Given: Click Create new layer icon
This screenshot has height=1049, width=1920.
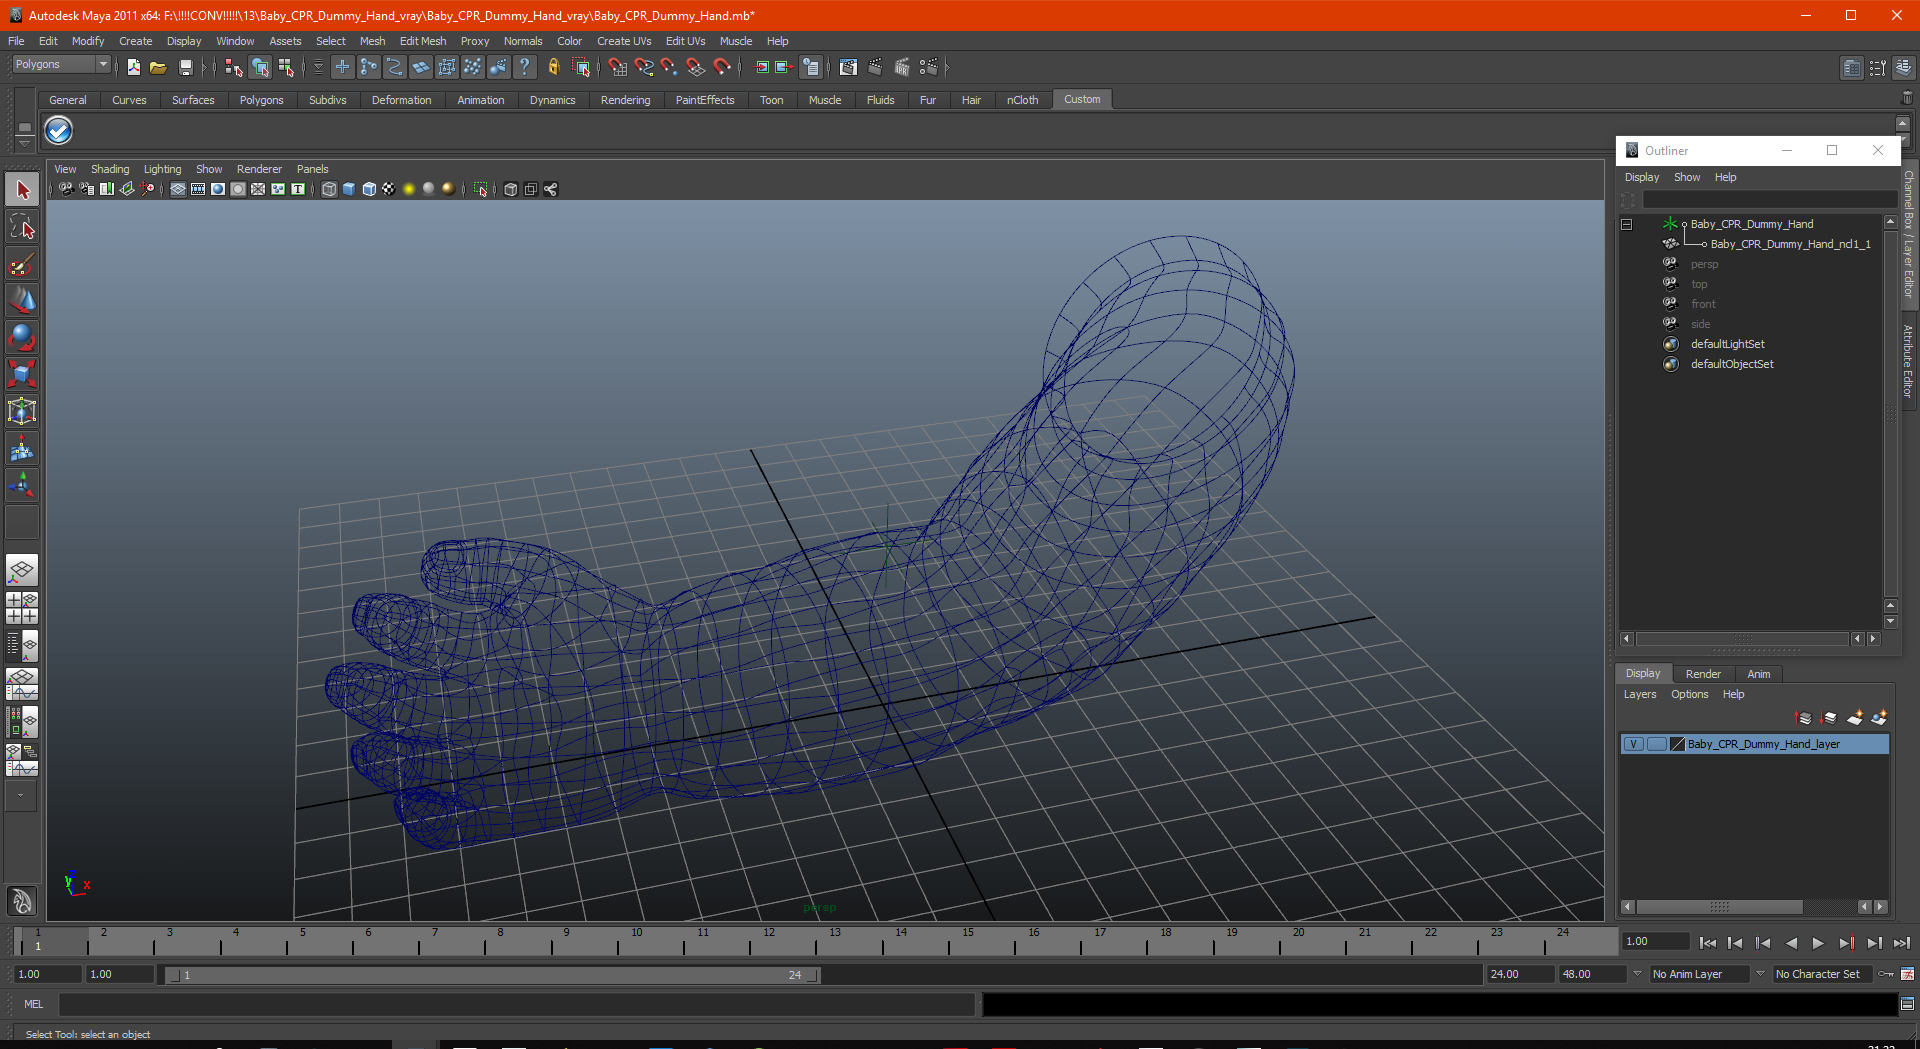Looking at the screenshot, I should 1855,718.
